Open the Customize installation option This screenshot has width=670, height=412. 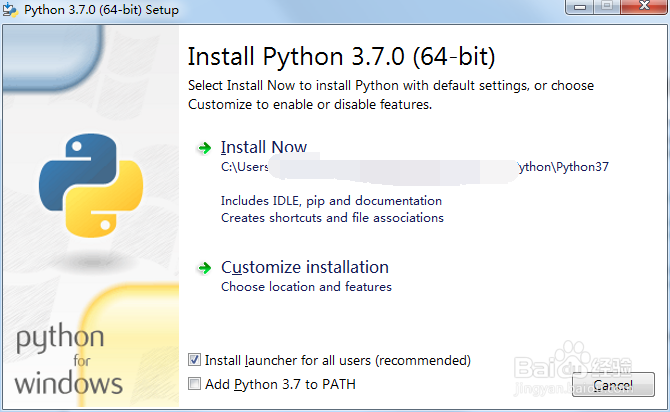(x=305, y=267)
